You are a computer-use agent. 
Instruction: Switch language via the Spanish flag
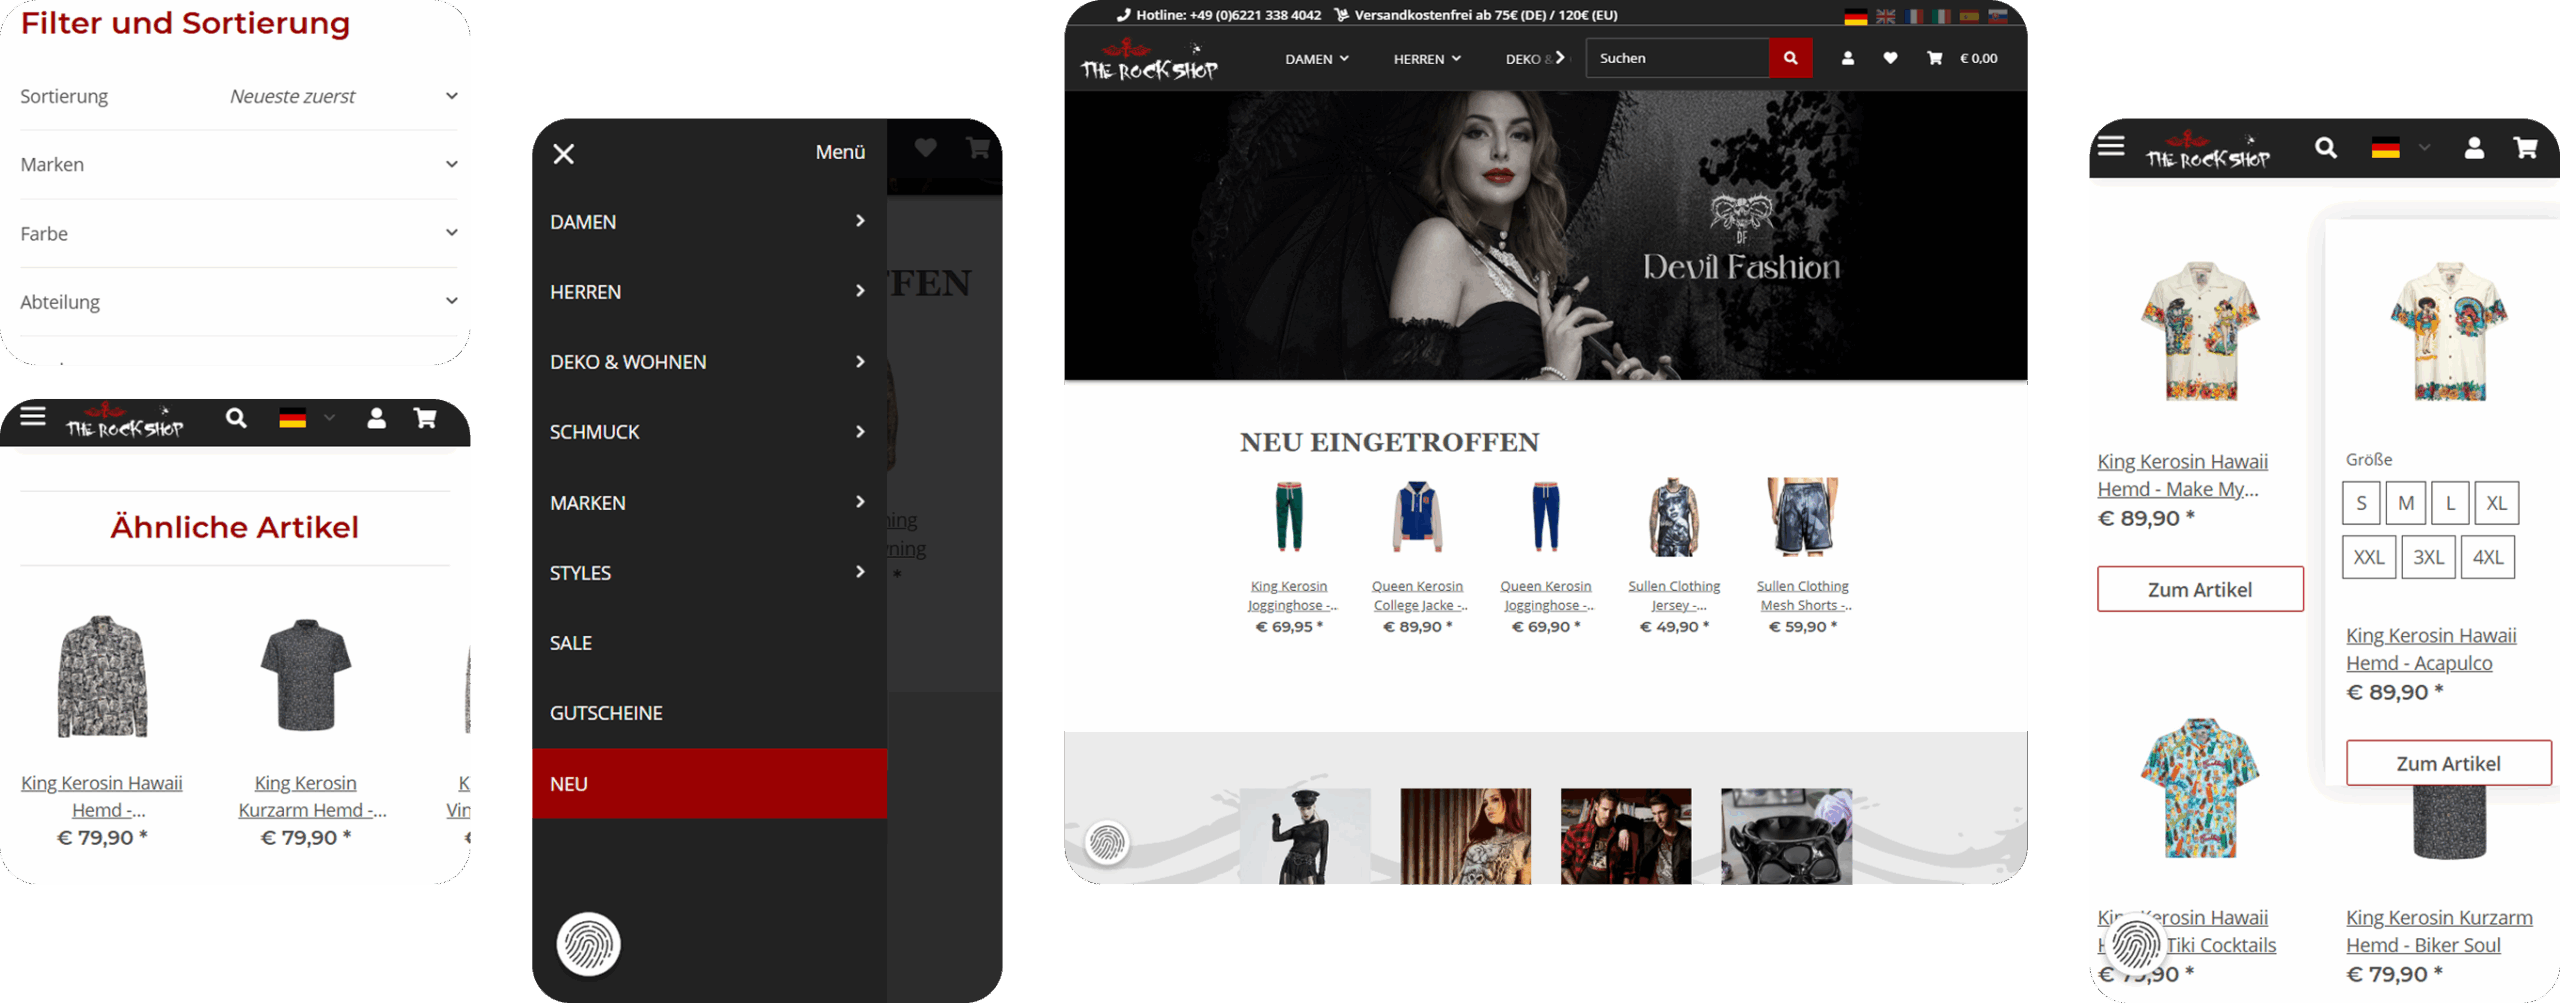click(x=1969, y=16)
